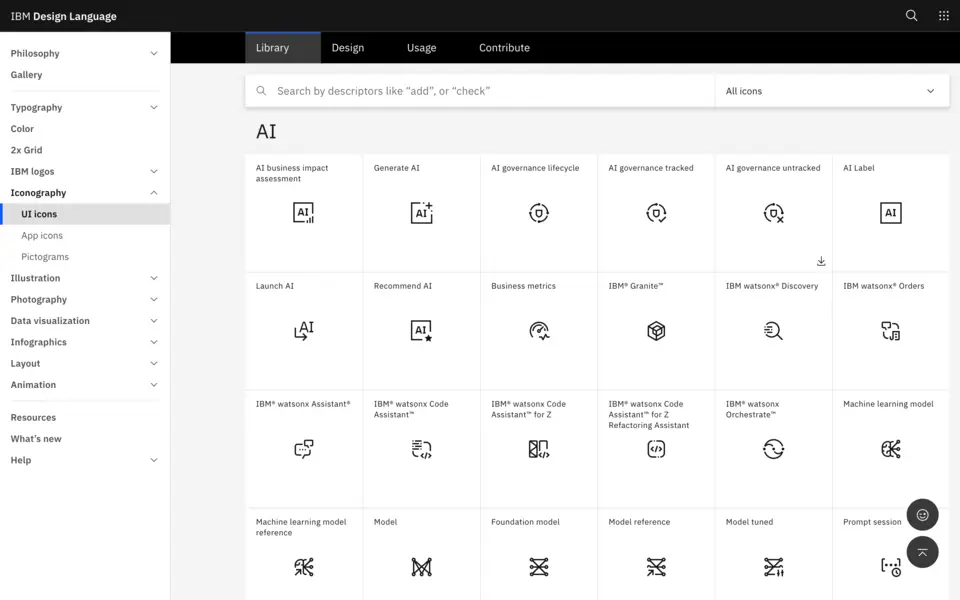Open the header search magnifier
The width and height of the screenshot is (960, 600).
pyautogui.click(x=911, y=16)
